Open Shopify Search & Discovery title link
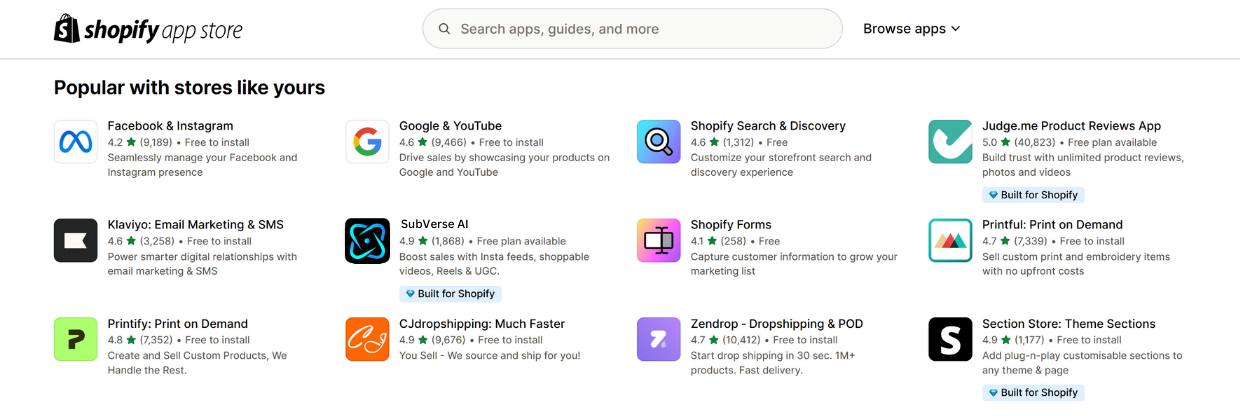The image size is (1241, 416). (x=768, y=126)
